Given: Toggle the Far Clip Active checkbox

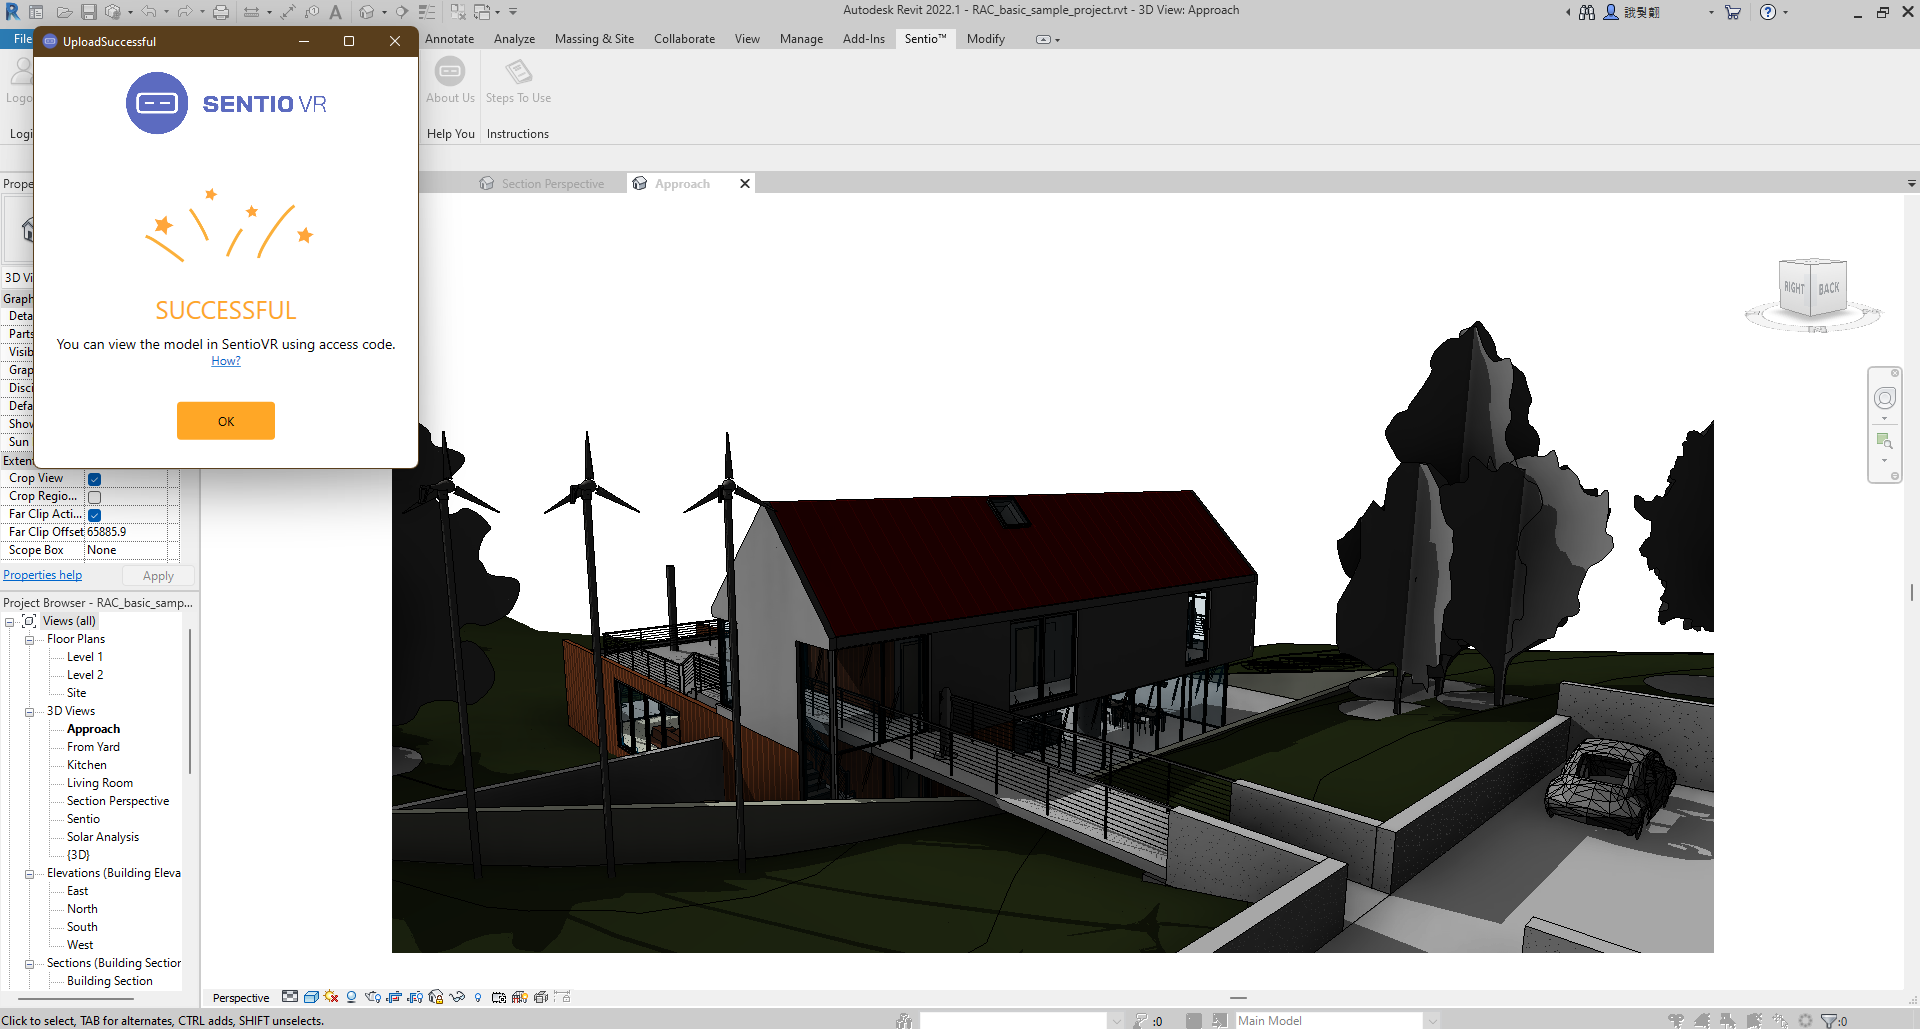Looking at the screenshot, I should [x=95, y=515].
